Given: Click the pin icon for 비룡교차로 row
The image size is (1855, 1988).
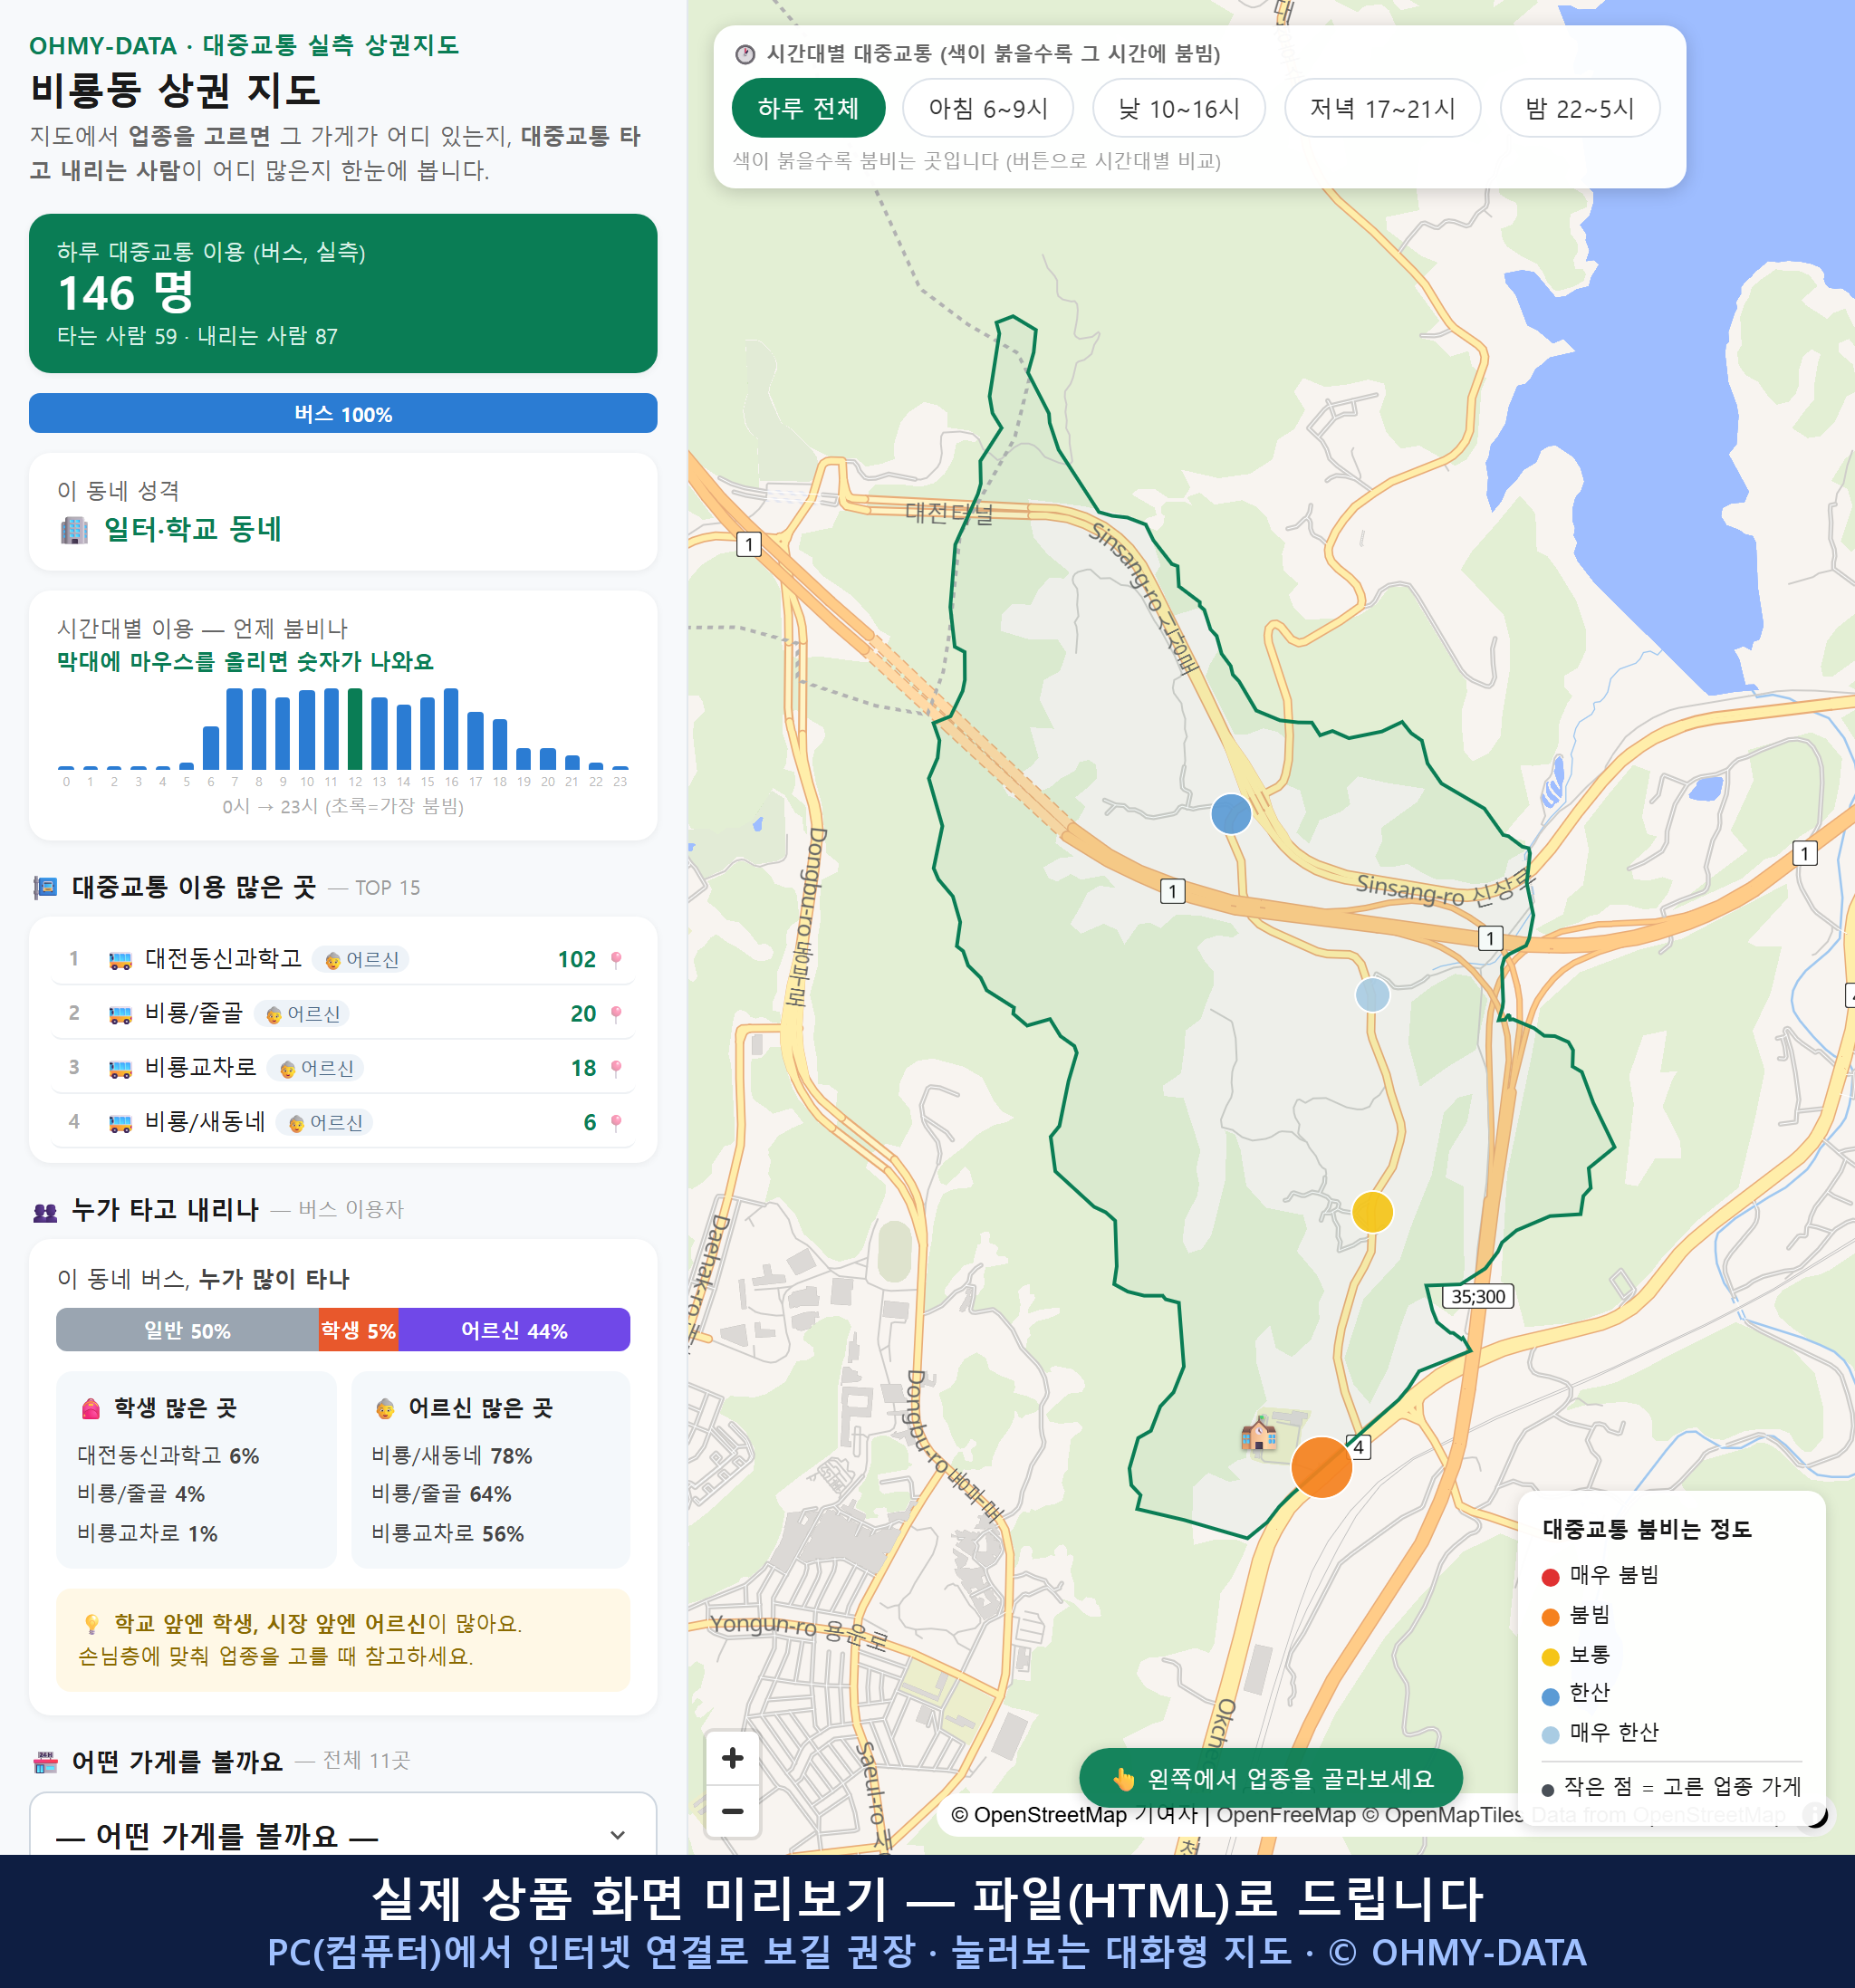Looking at the screenshot, I should (616, 1067).
